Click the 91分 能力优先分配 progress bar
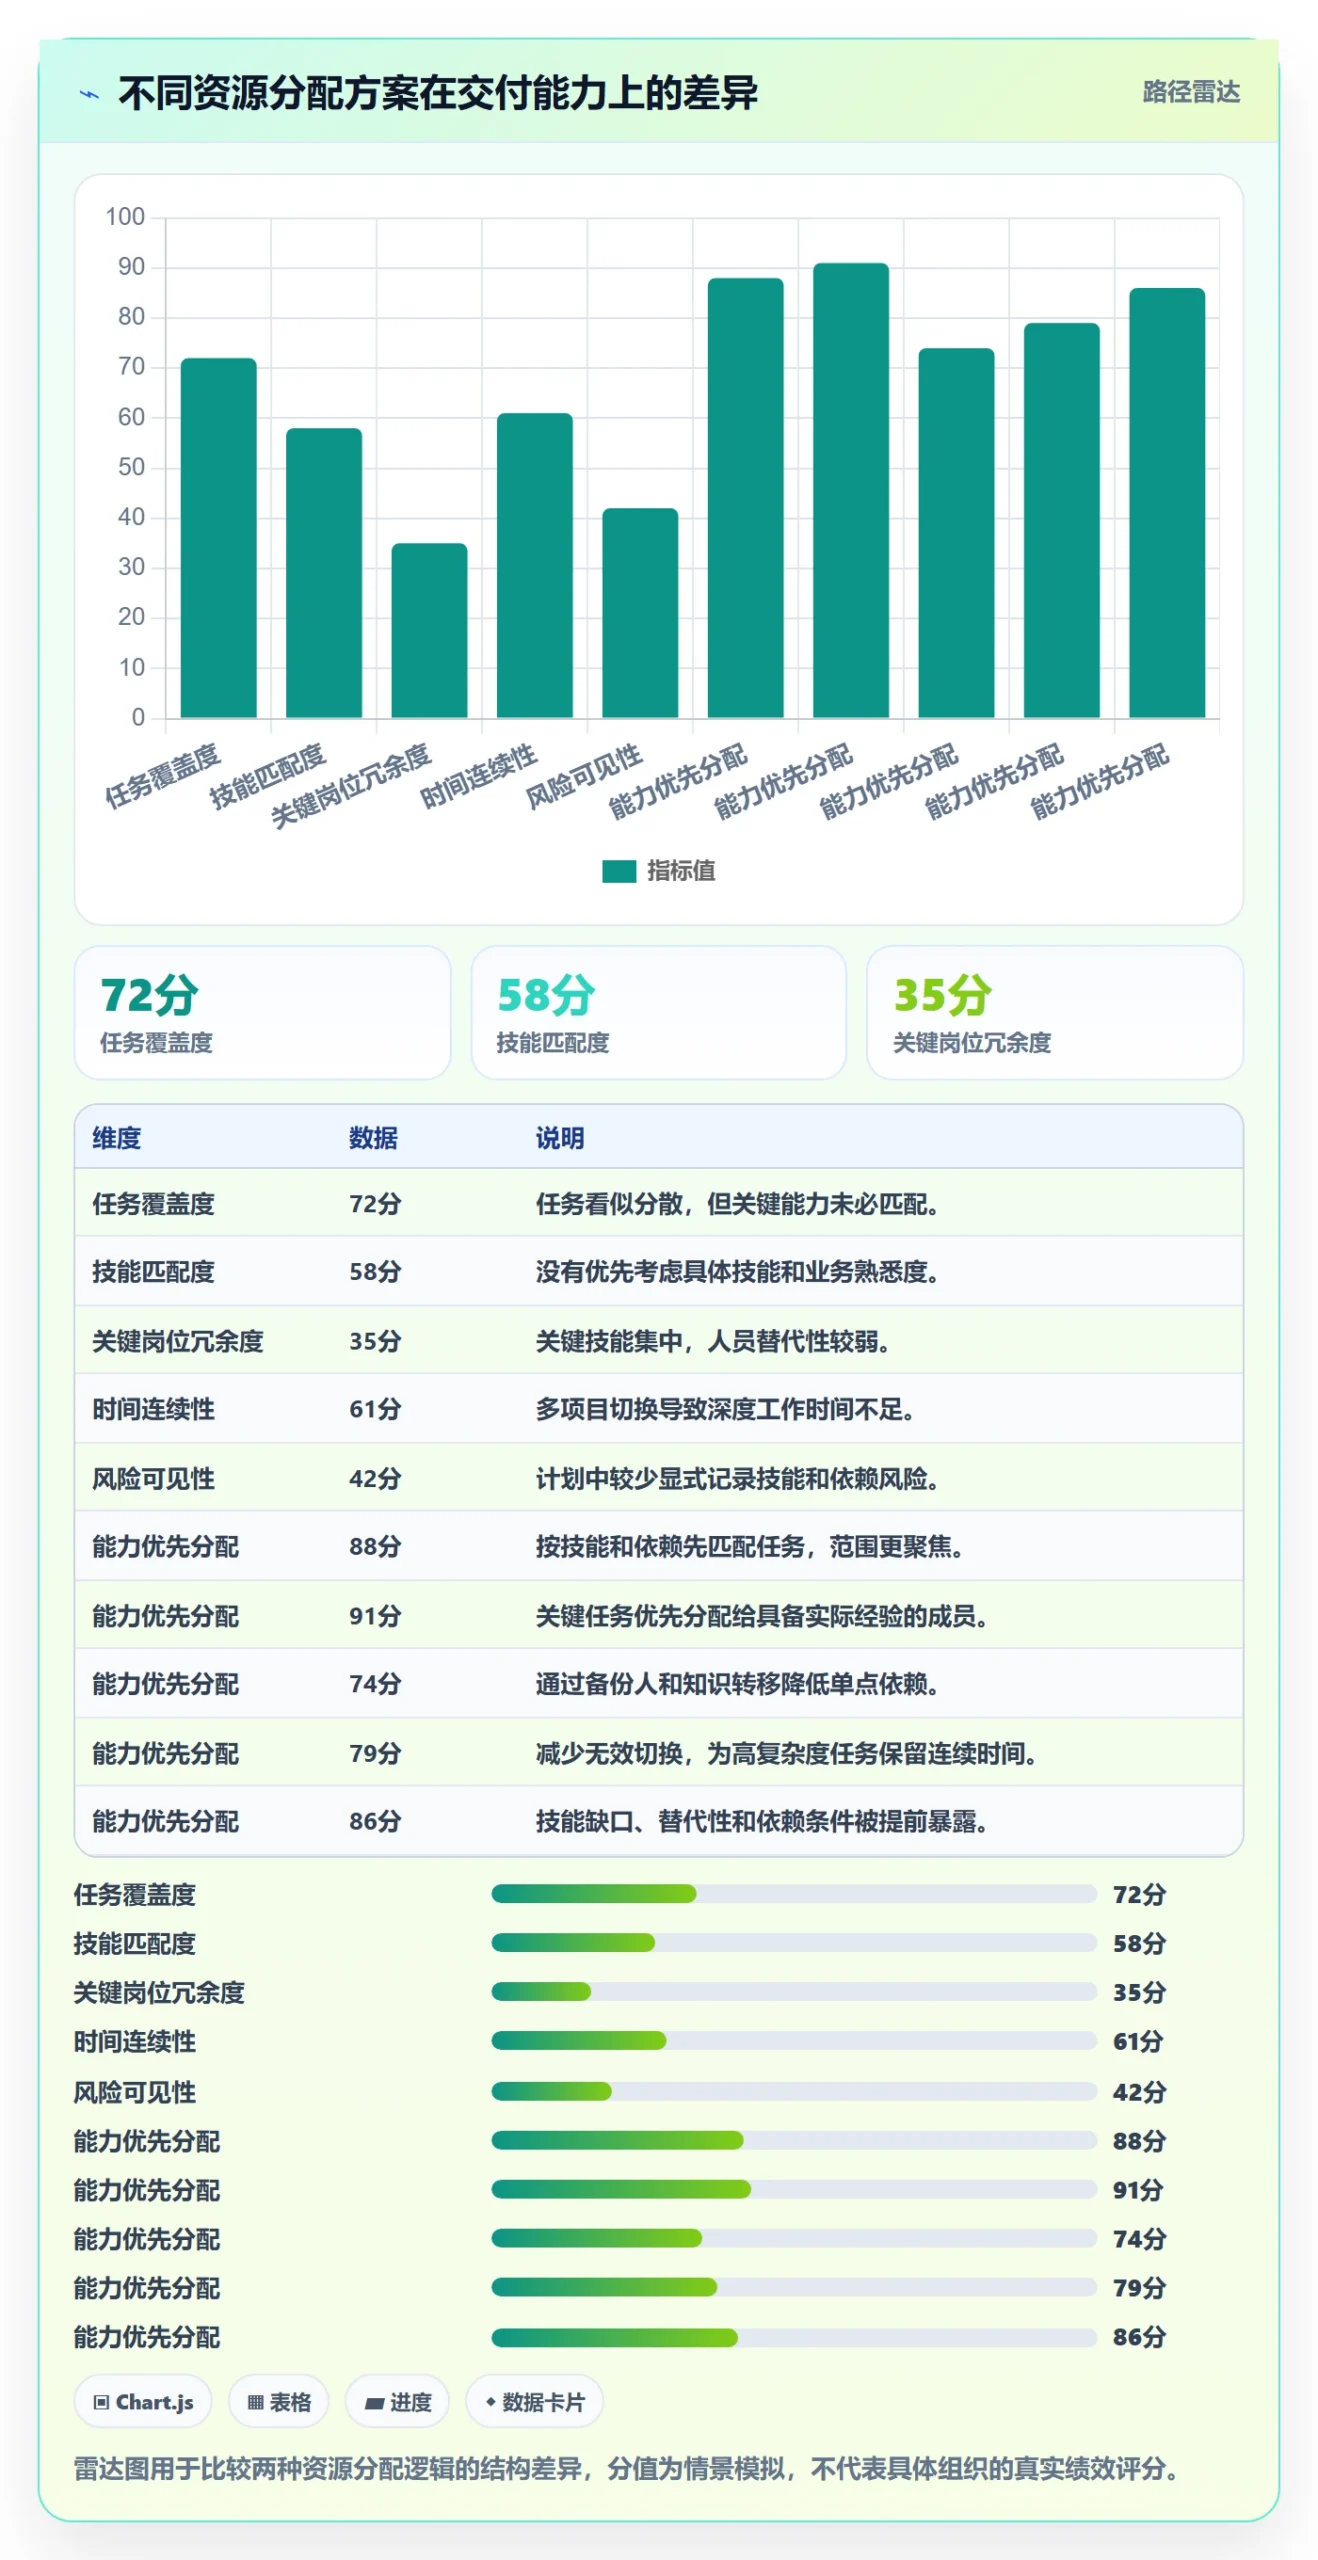The height and width of the screenshot is (2560, 1318). coord(794,2189)
